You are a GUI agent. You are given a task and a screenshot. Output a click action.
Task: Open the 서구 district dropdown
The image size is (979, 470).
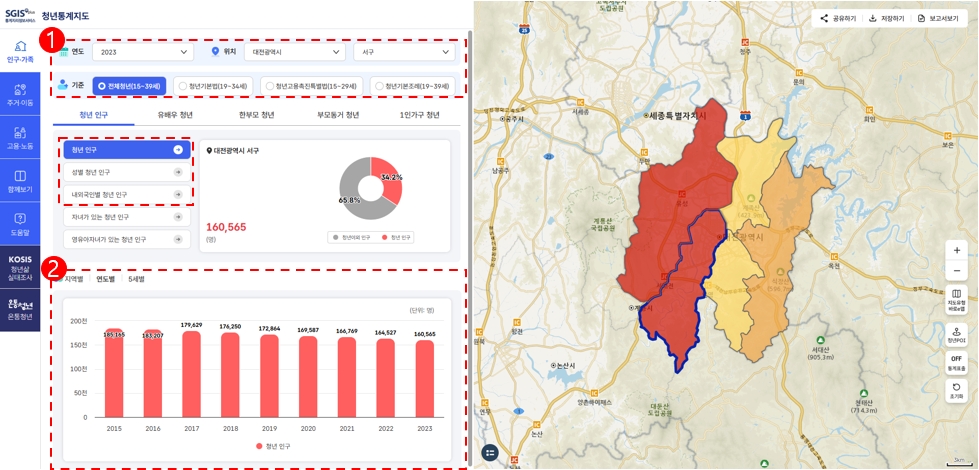[x=404, y=52]
